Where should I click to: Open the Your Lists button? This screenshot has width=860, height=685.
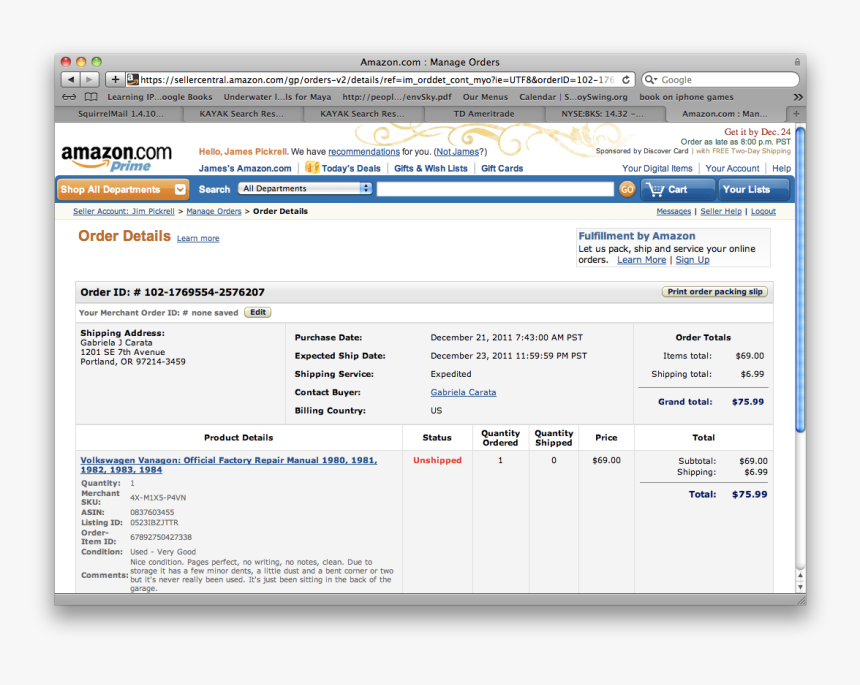coord(754,189)
